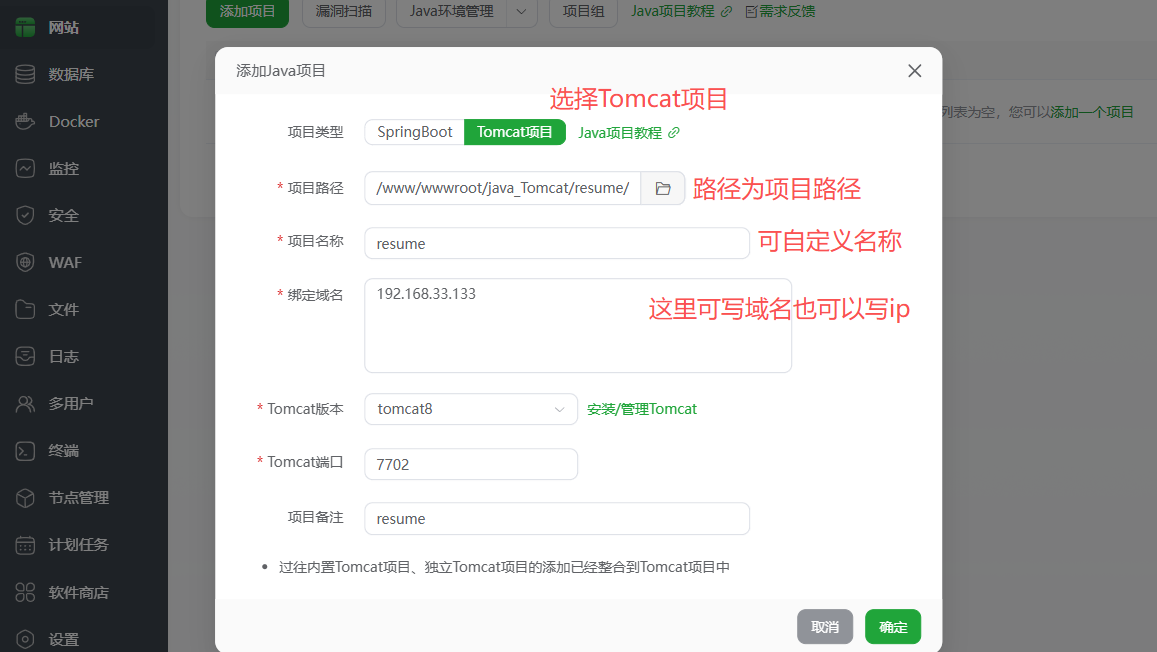Select the Tomcat项目 project type
This screenshot has height=652, width=1157.
click(x=514, y=131)
